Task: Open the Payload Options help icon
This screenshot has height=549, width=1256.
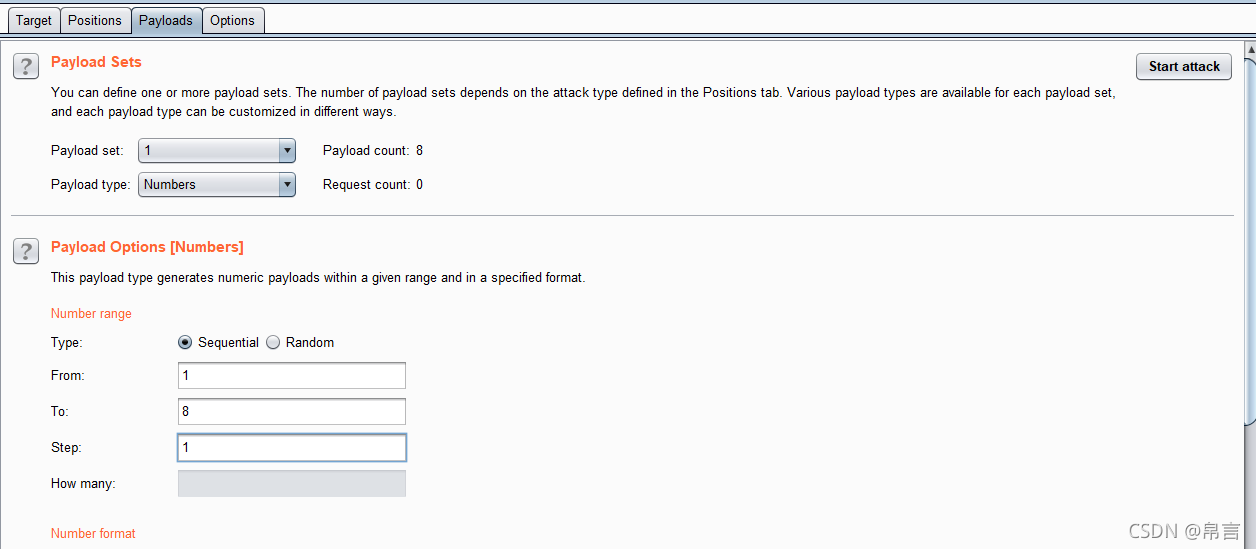Action: 26,252
